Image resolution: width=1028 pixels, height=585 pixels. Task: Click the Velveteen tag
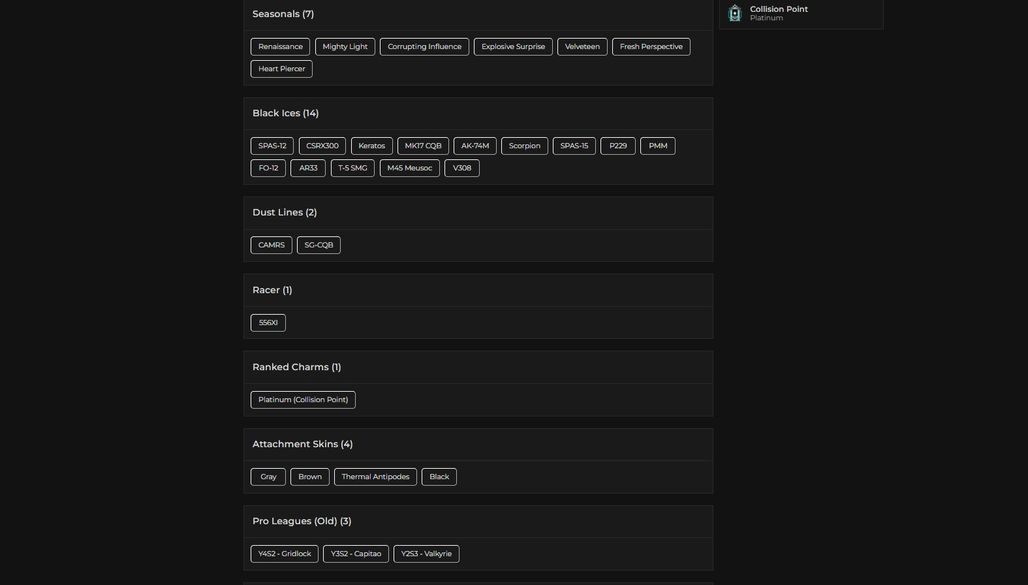click(582, 47)
